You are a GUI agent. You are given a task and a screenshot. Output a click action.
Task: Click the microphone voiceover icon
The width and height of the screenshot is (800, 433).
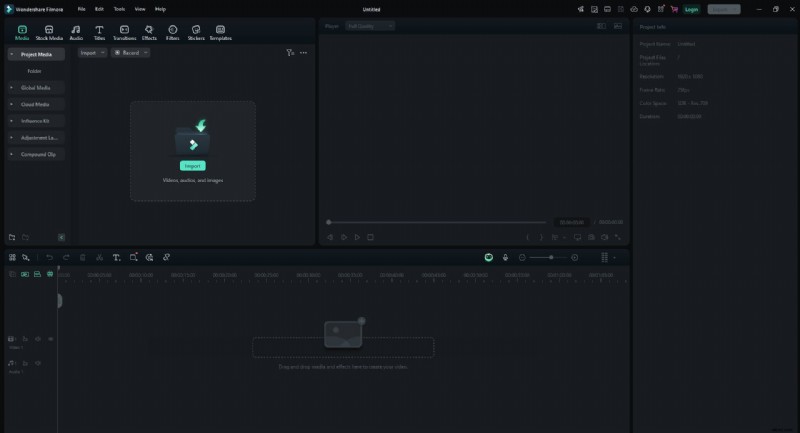[505, 257]
